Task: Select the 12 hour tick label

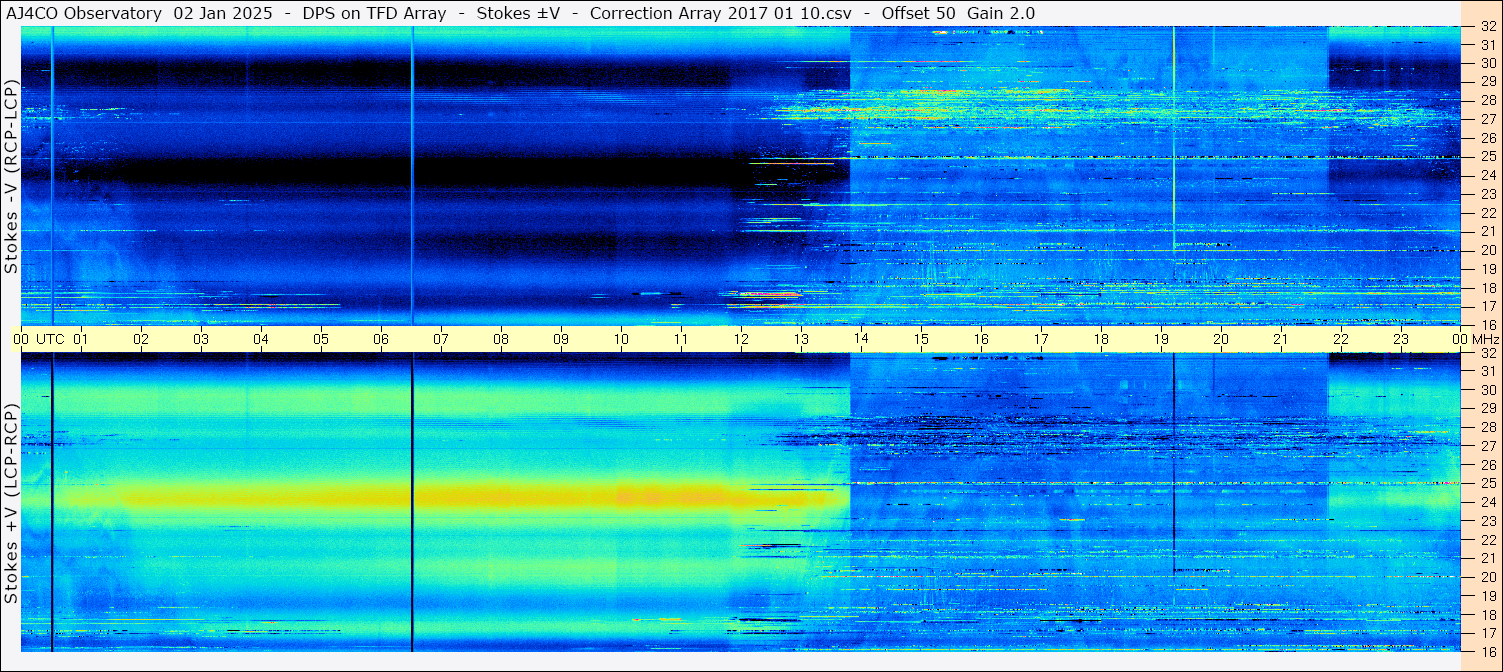Action: click(x=741, y=339)
